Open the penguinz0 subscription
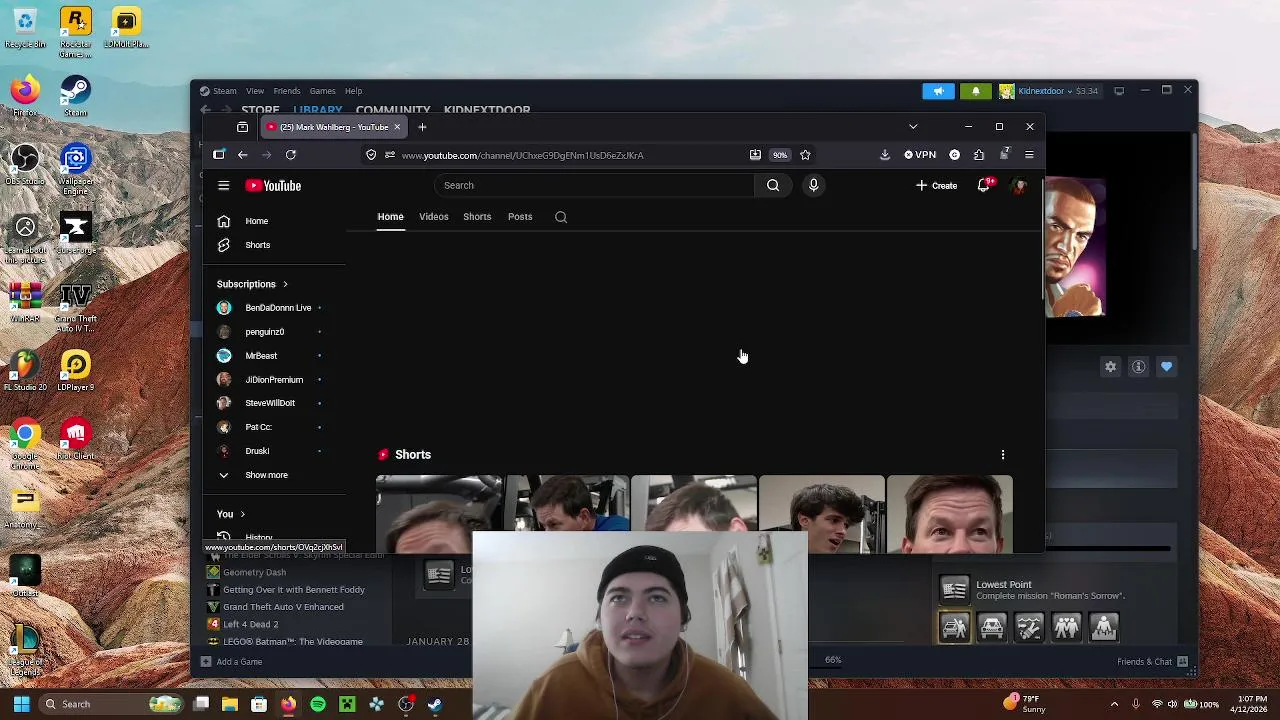 pyautogui.click(x=265, y=332)
